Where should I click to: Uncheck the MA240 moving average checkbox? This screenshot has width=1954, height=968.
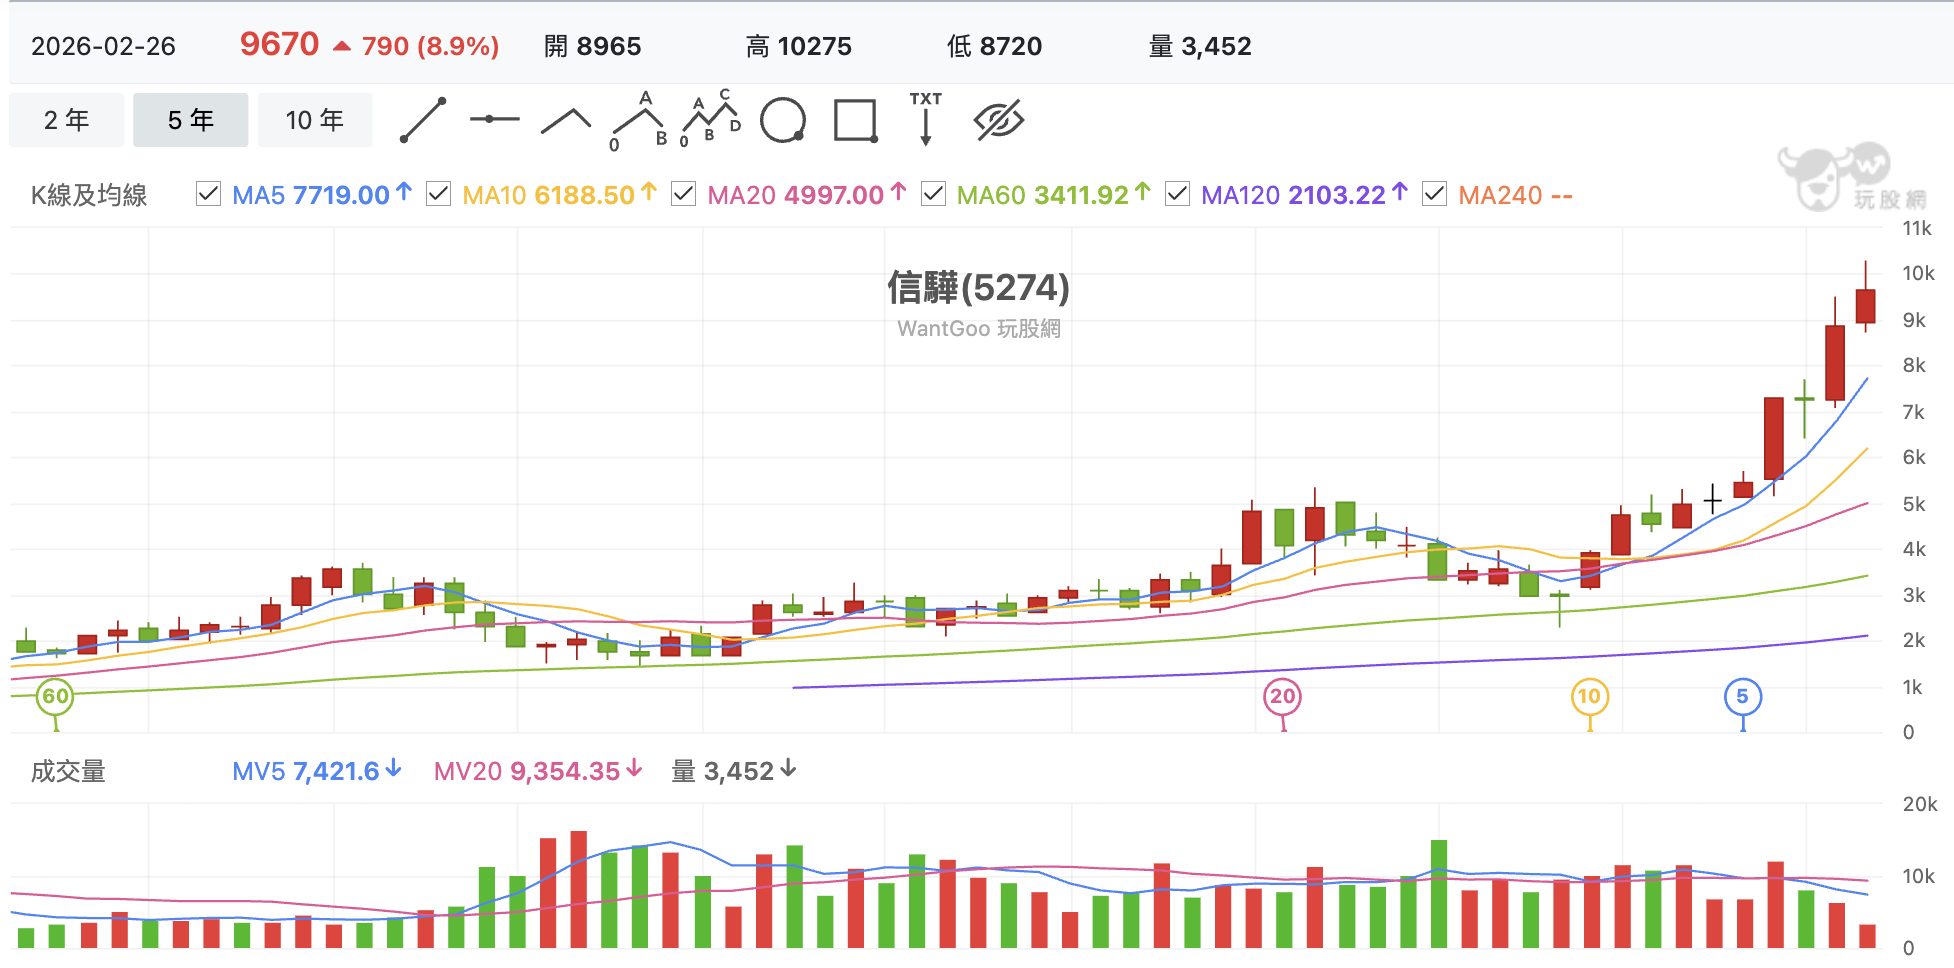1434,194
